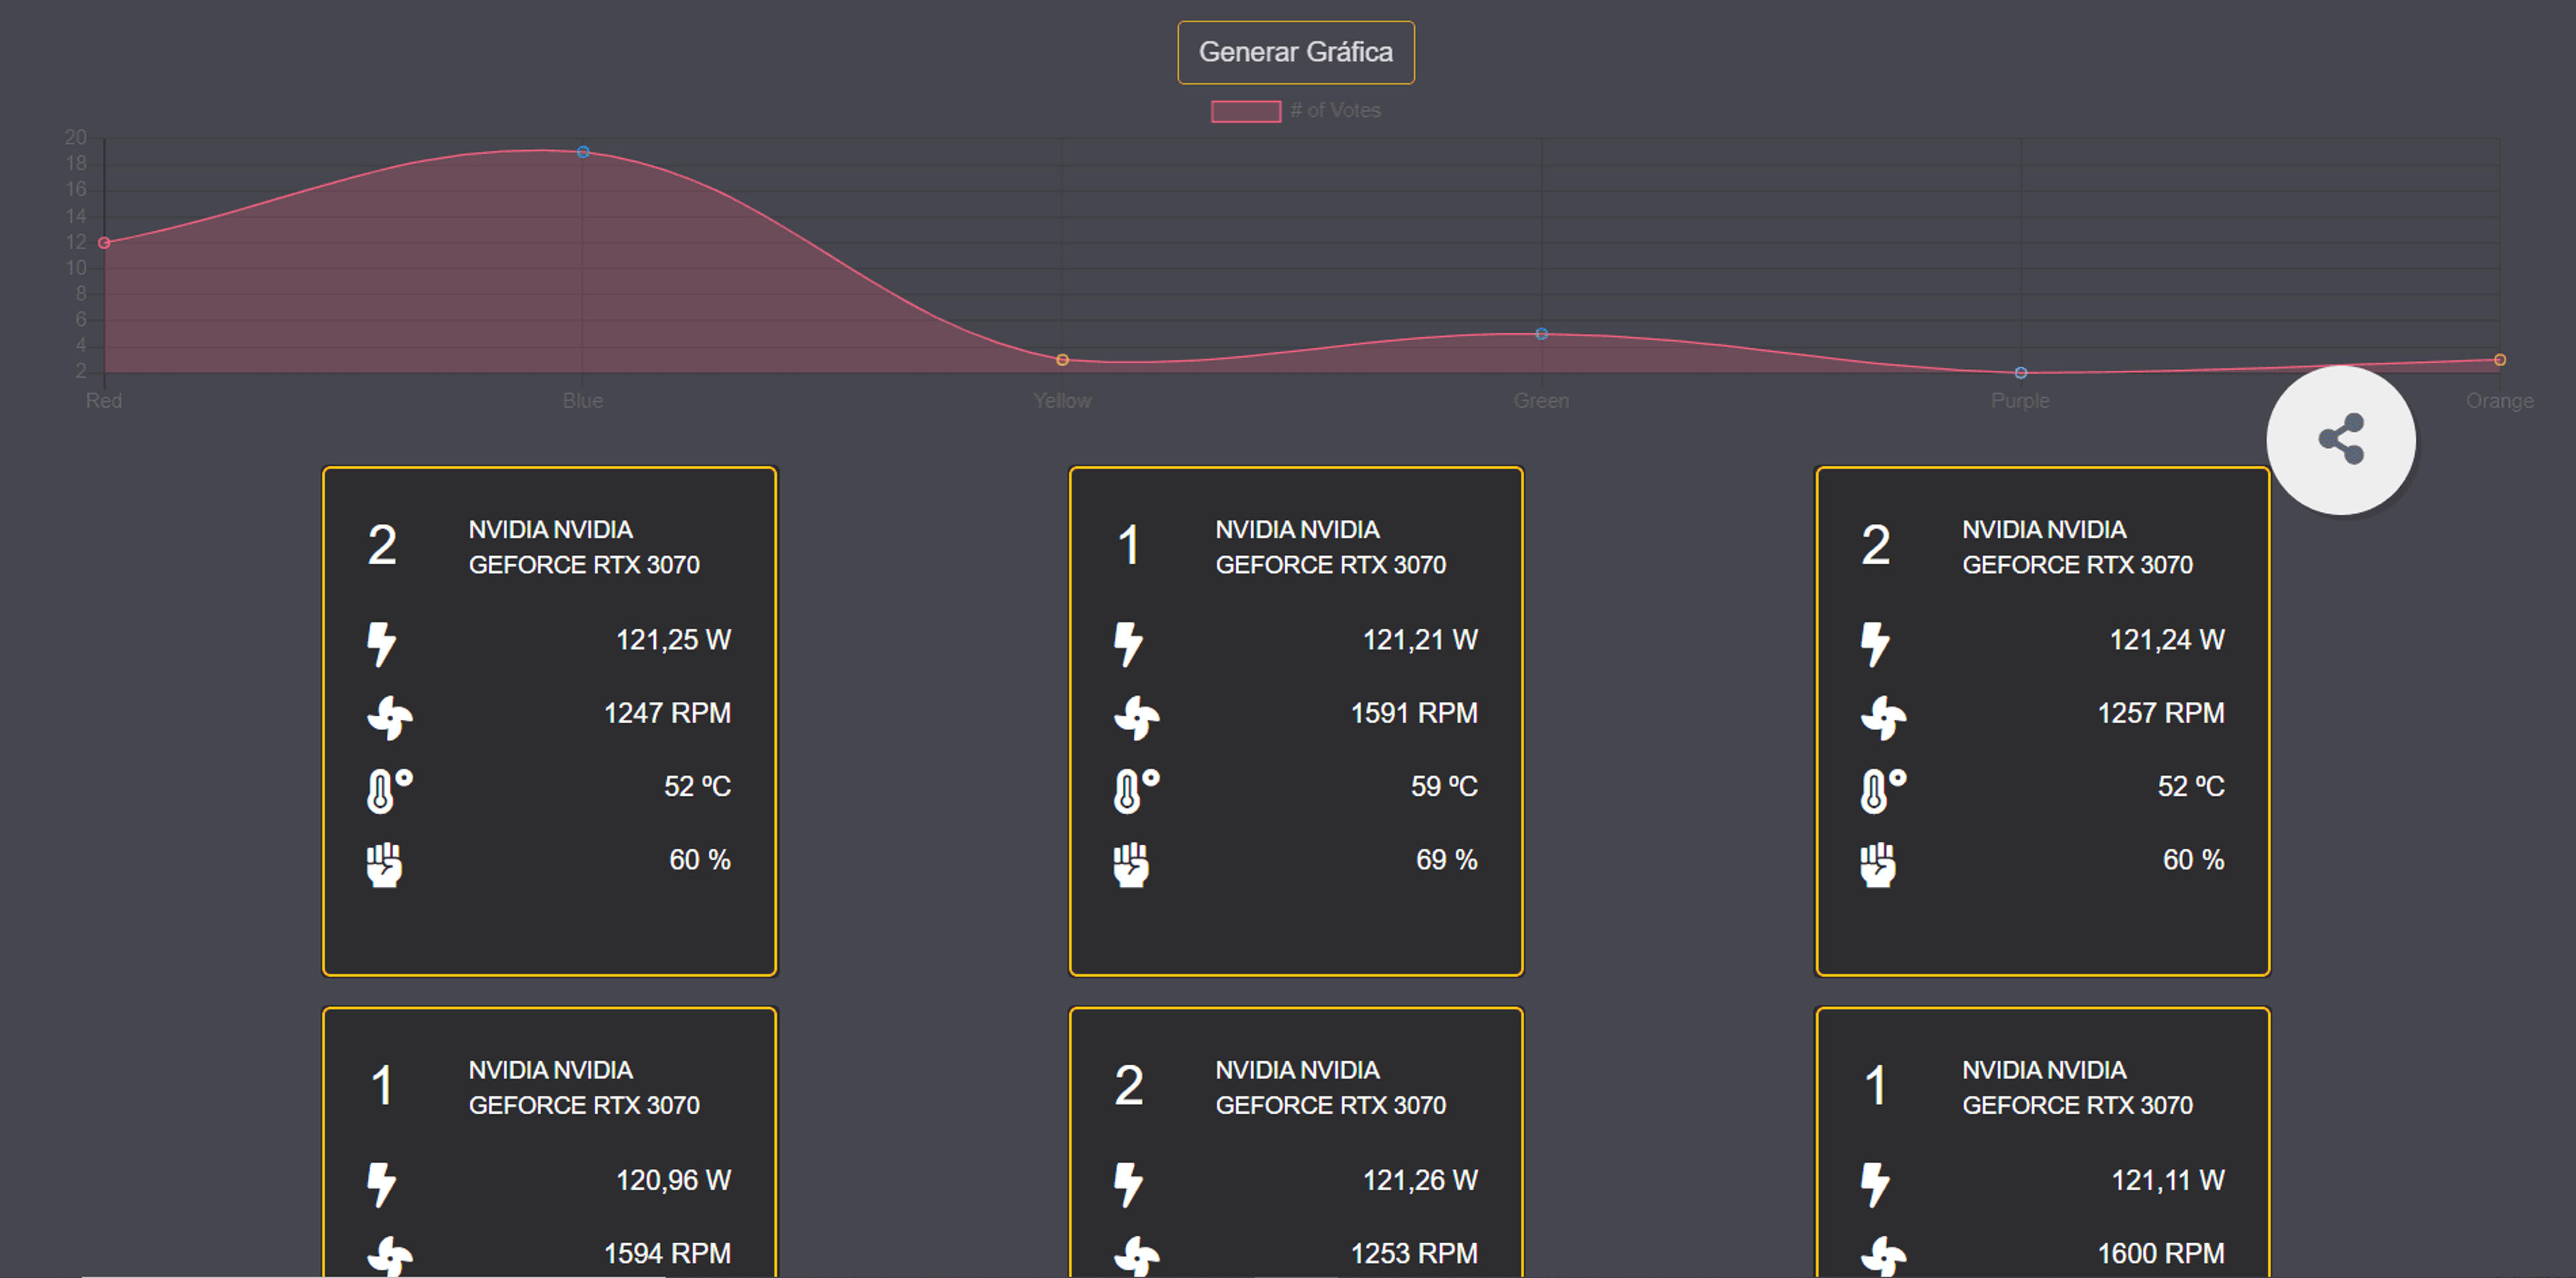The width and height of the screenshot is (2576, 1278).
Task: Click the thermometer icon beside 59 ºC
Action: pyautogui.click(x=1136, y=790)
